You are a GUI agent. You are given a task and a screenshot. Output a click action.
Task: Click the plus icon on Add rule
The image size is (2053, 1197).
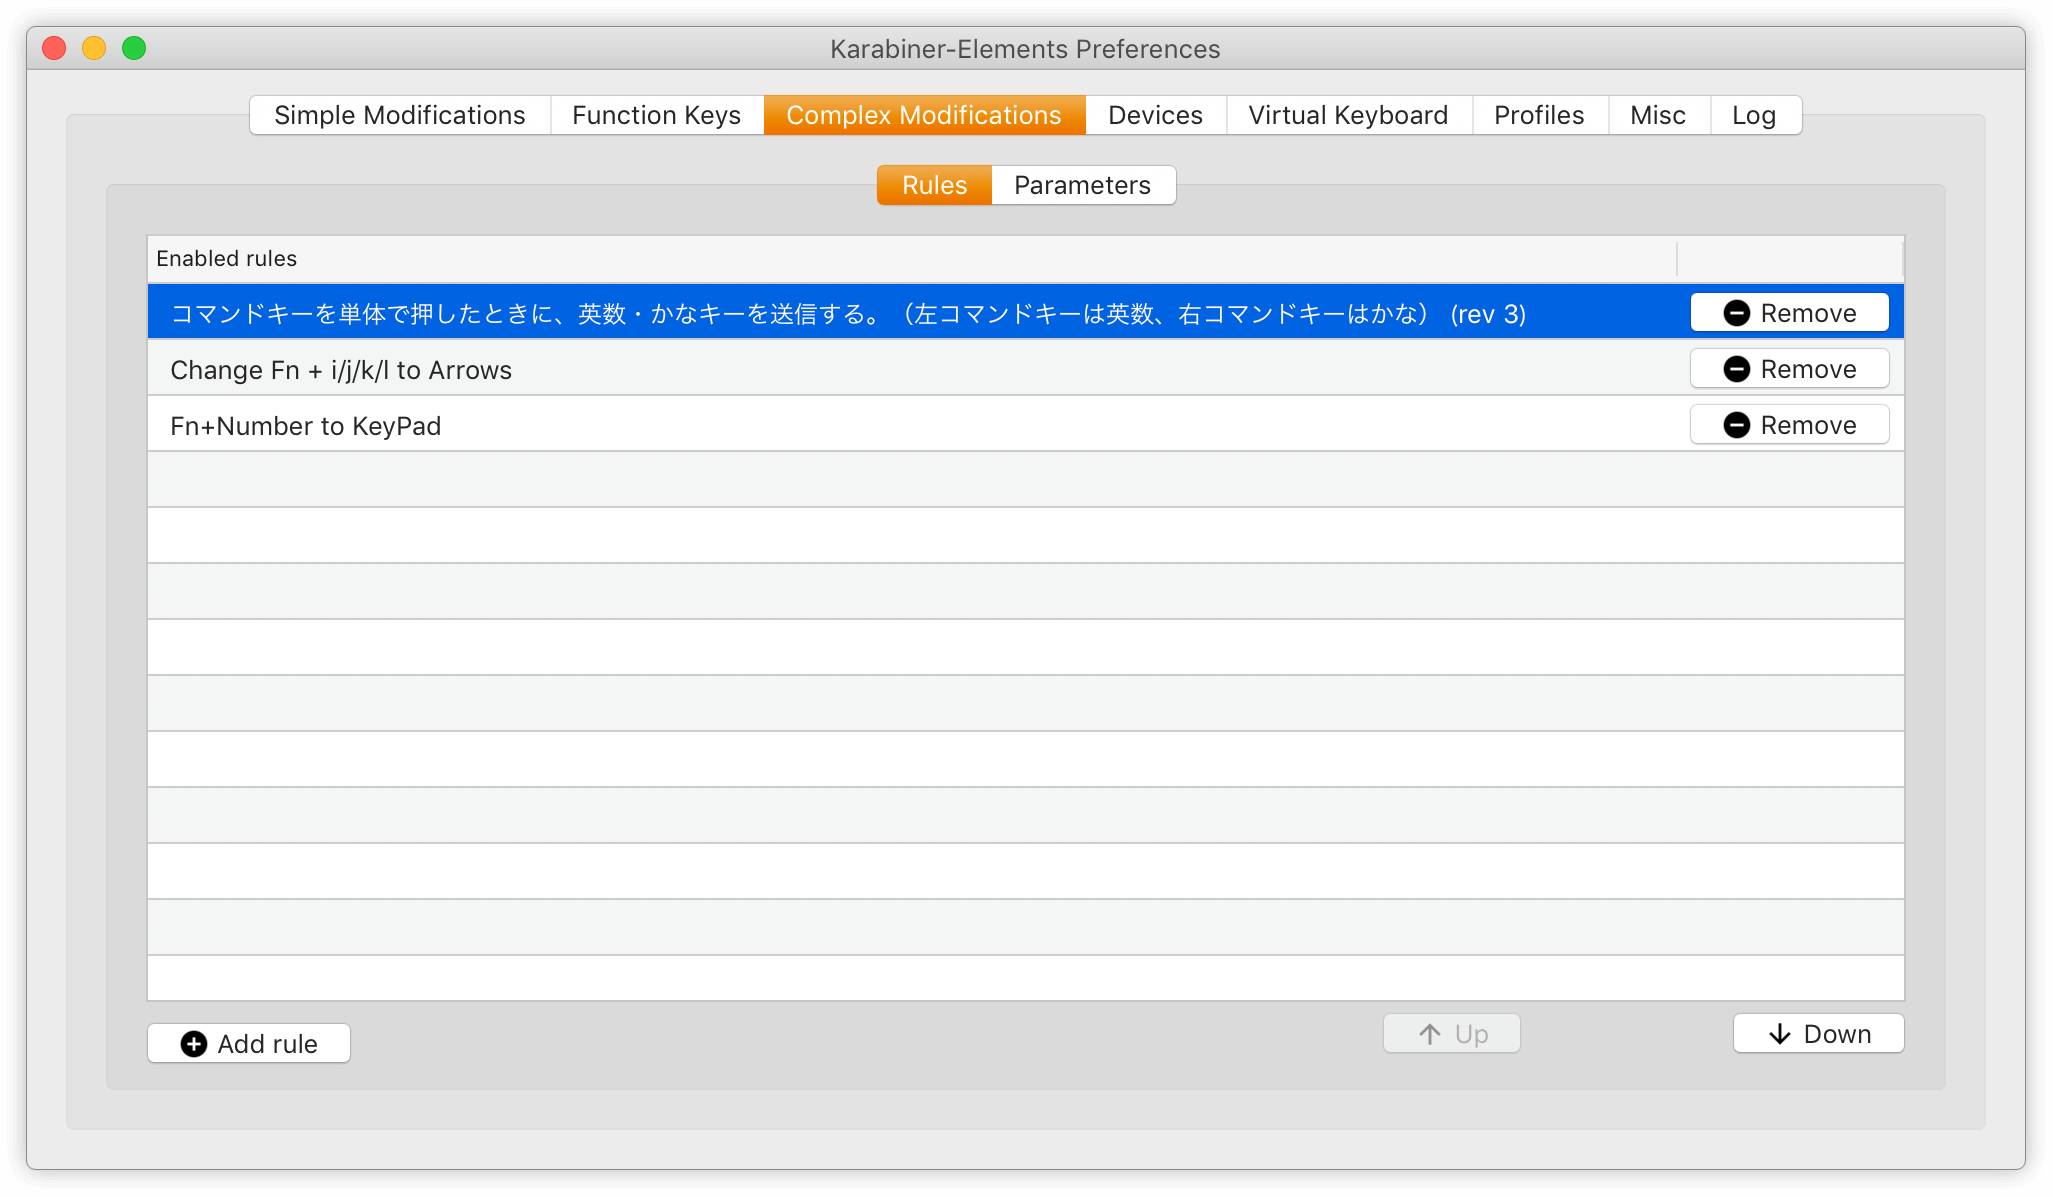pyautogui.click(x=194, y=1044)
